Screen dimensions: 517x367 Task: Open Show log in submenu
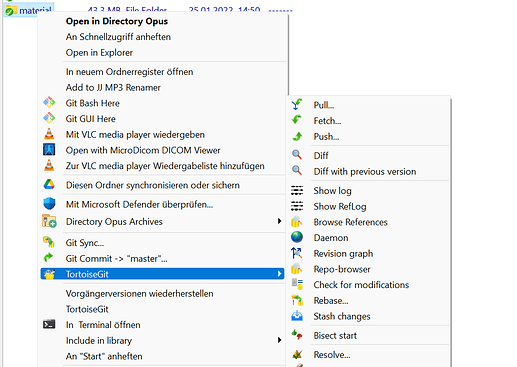pos(332,191)
